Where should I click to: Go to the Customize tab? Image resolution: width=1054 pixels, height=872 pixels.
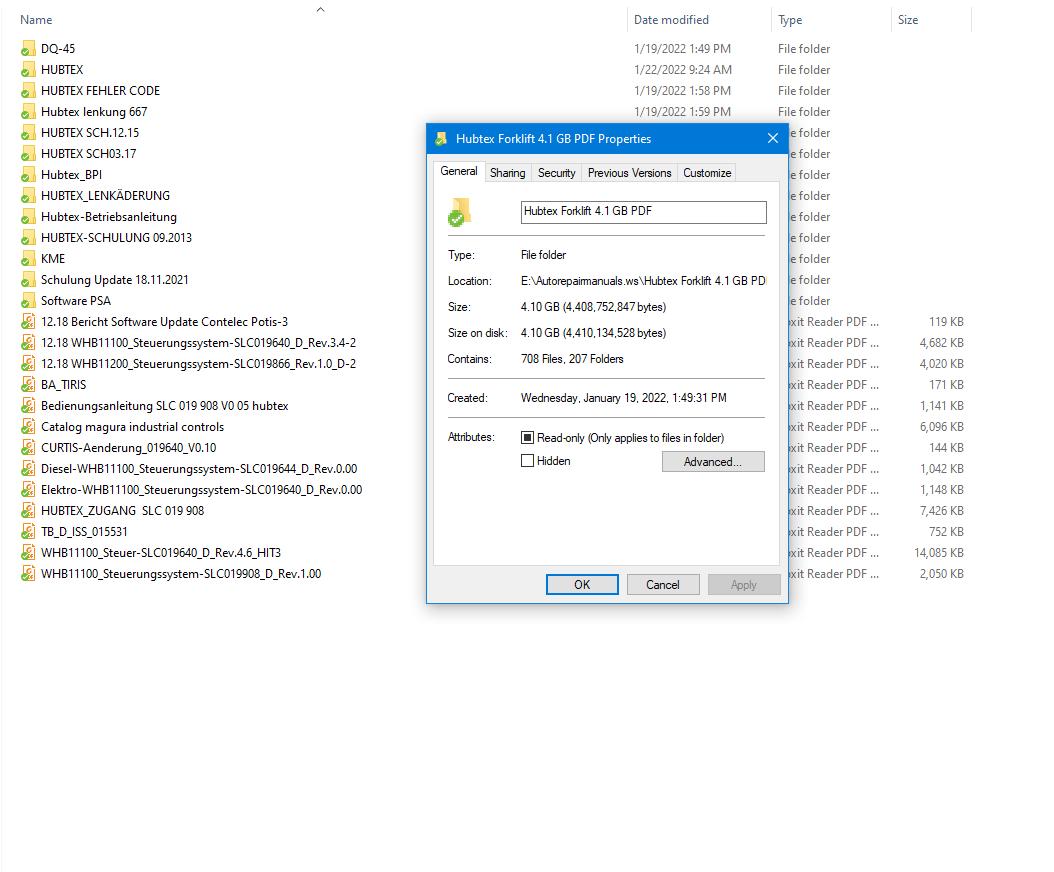(707, 173)
